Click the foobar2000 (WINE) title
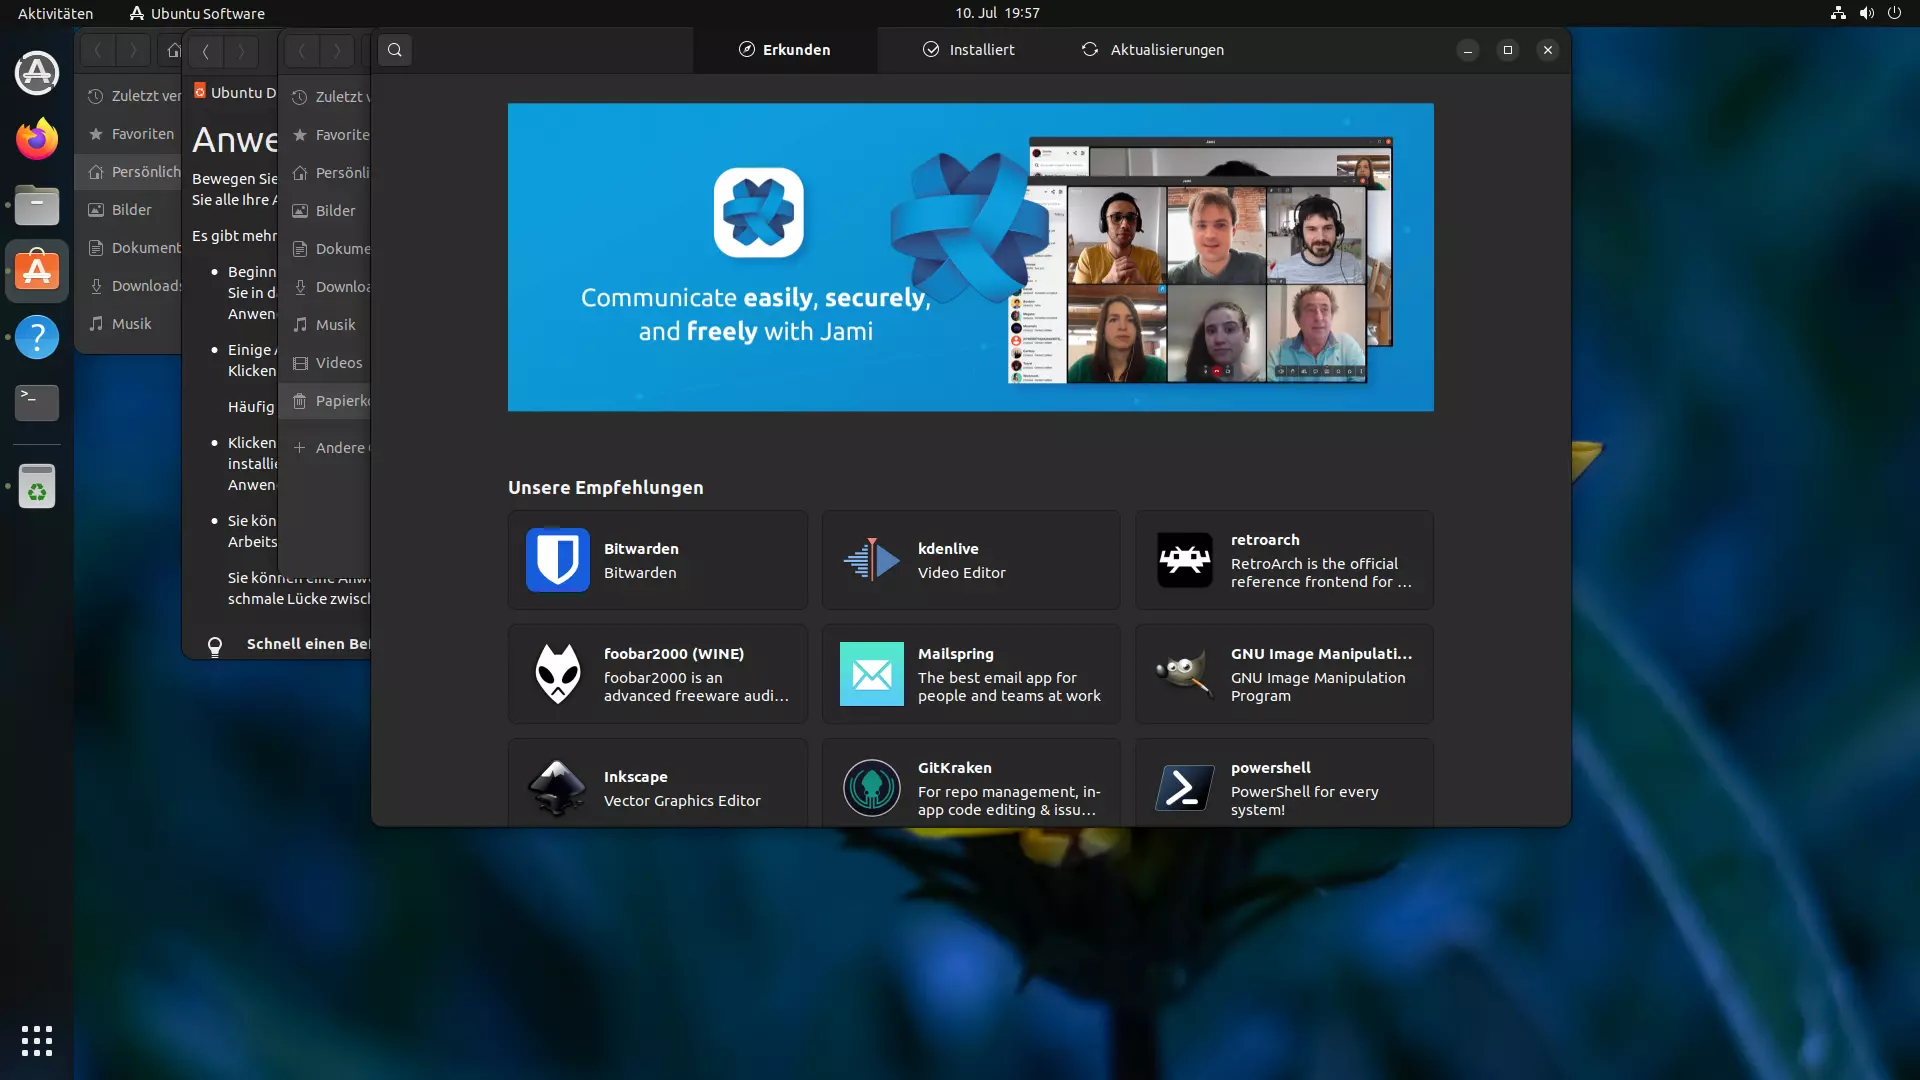This screenshot has height=1080, width=1920. coord(673,654)
